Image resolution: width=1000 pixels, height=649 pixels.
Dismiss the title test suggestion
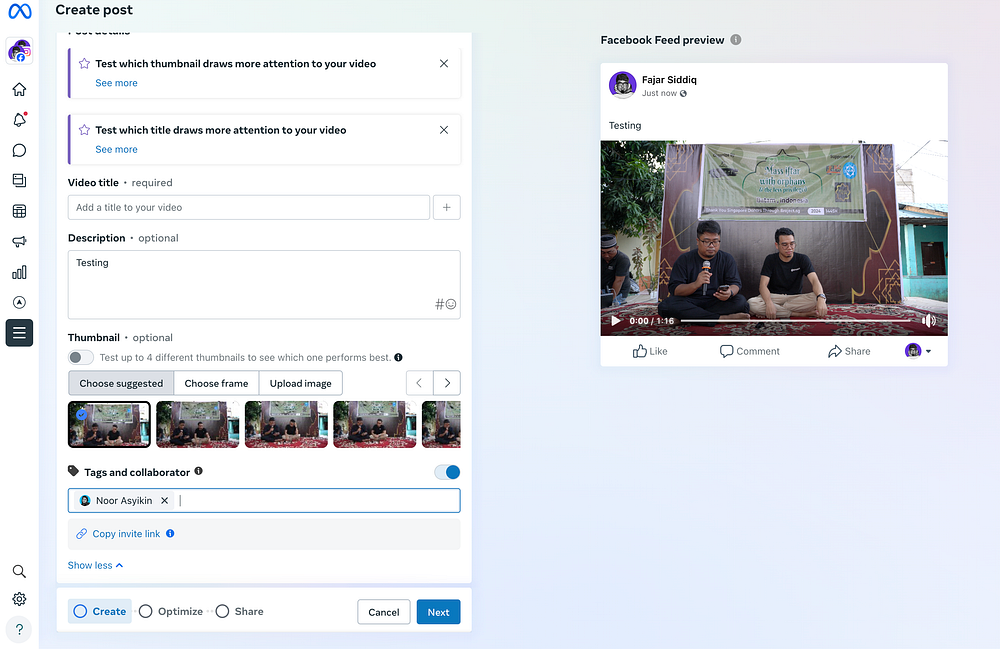tap(444, 130)
